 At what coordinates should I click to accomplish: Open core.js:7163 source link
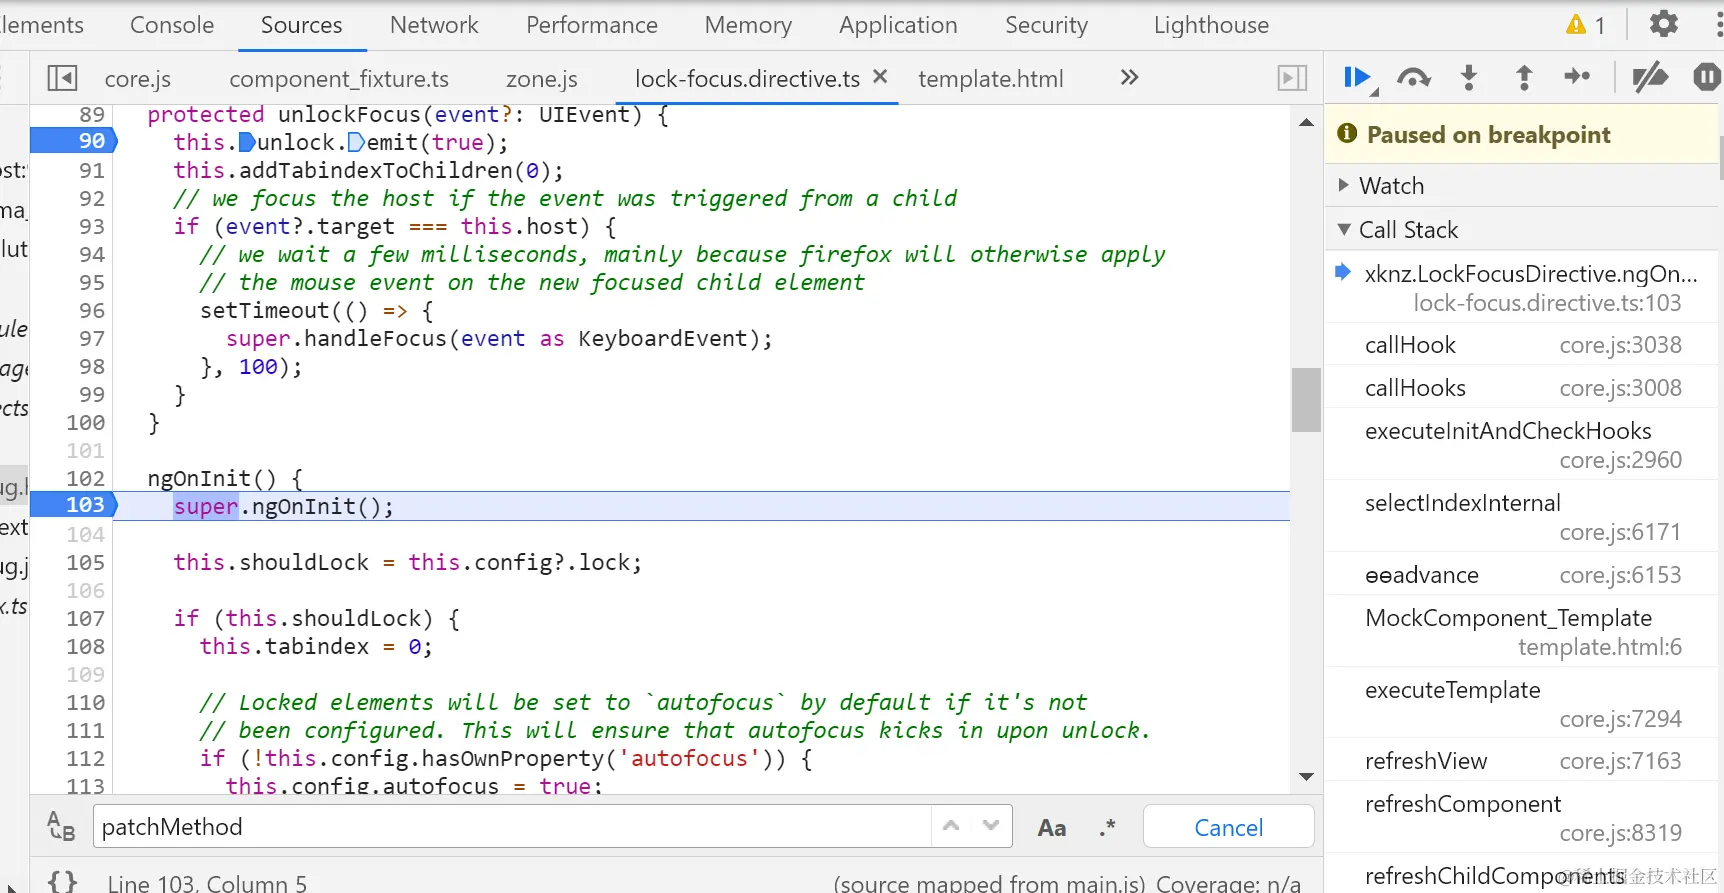coord(1621,761)
